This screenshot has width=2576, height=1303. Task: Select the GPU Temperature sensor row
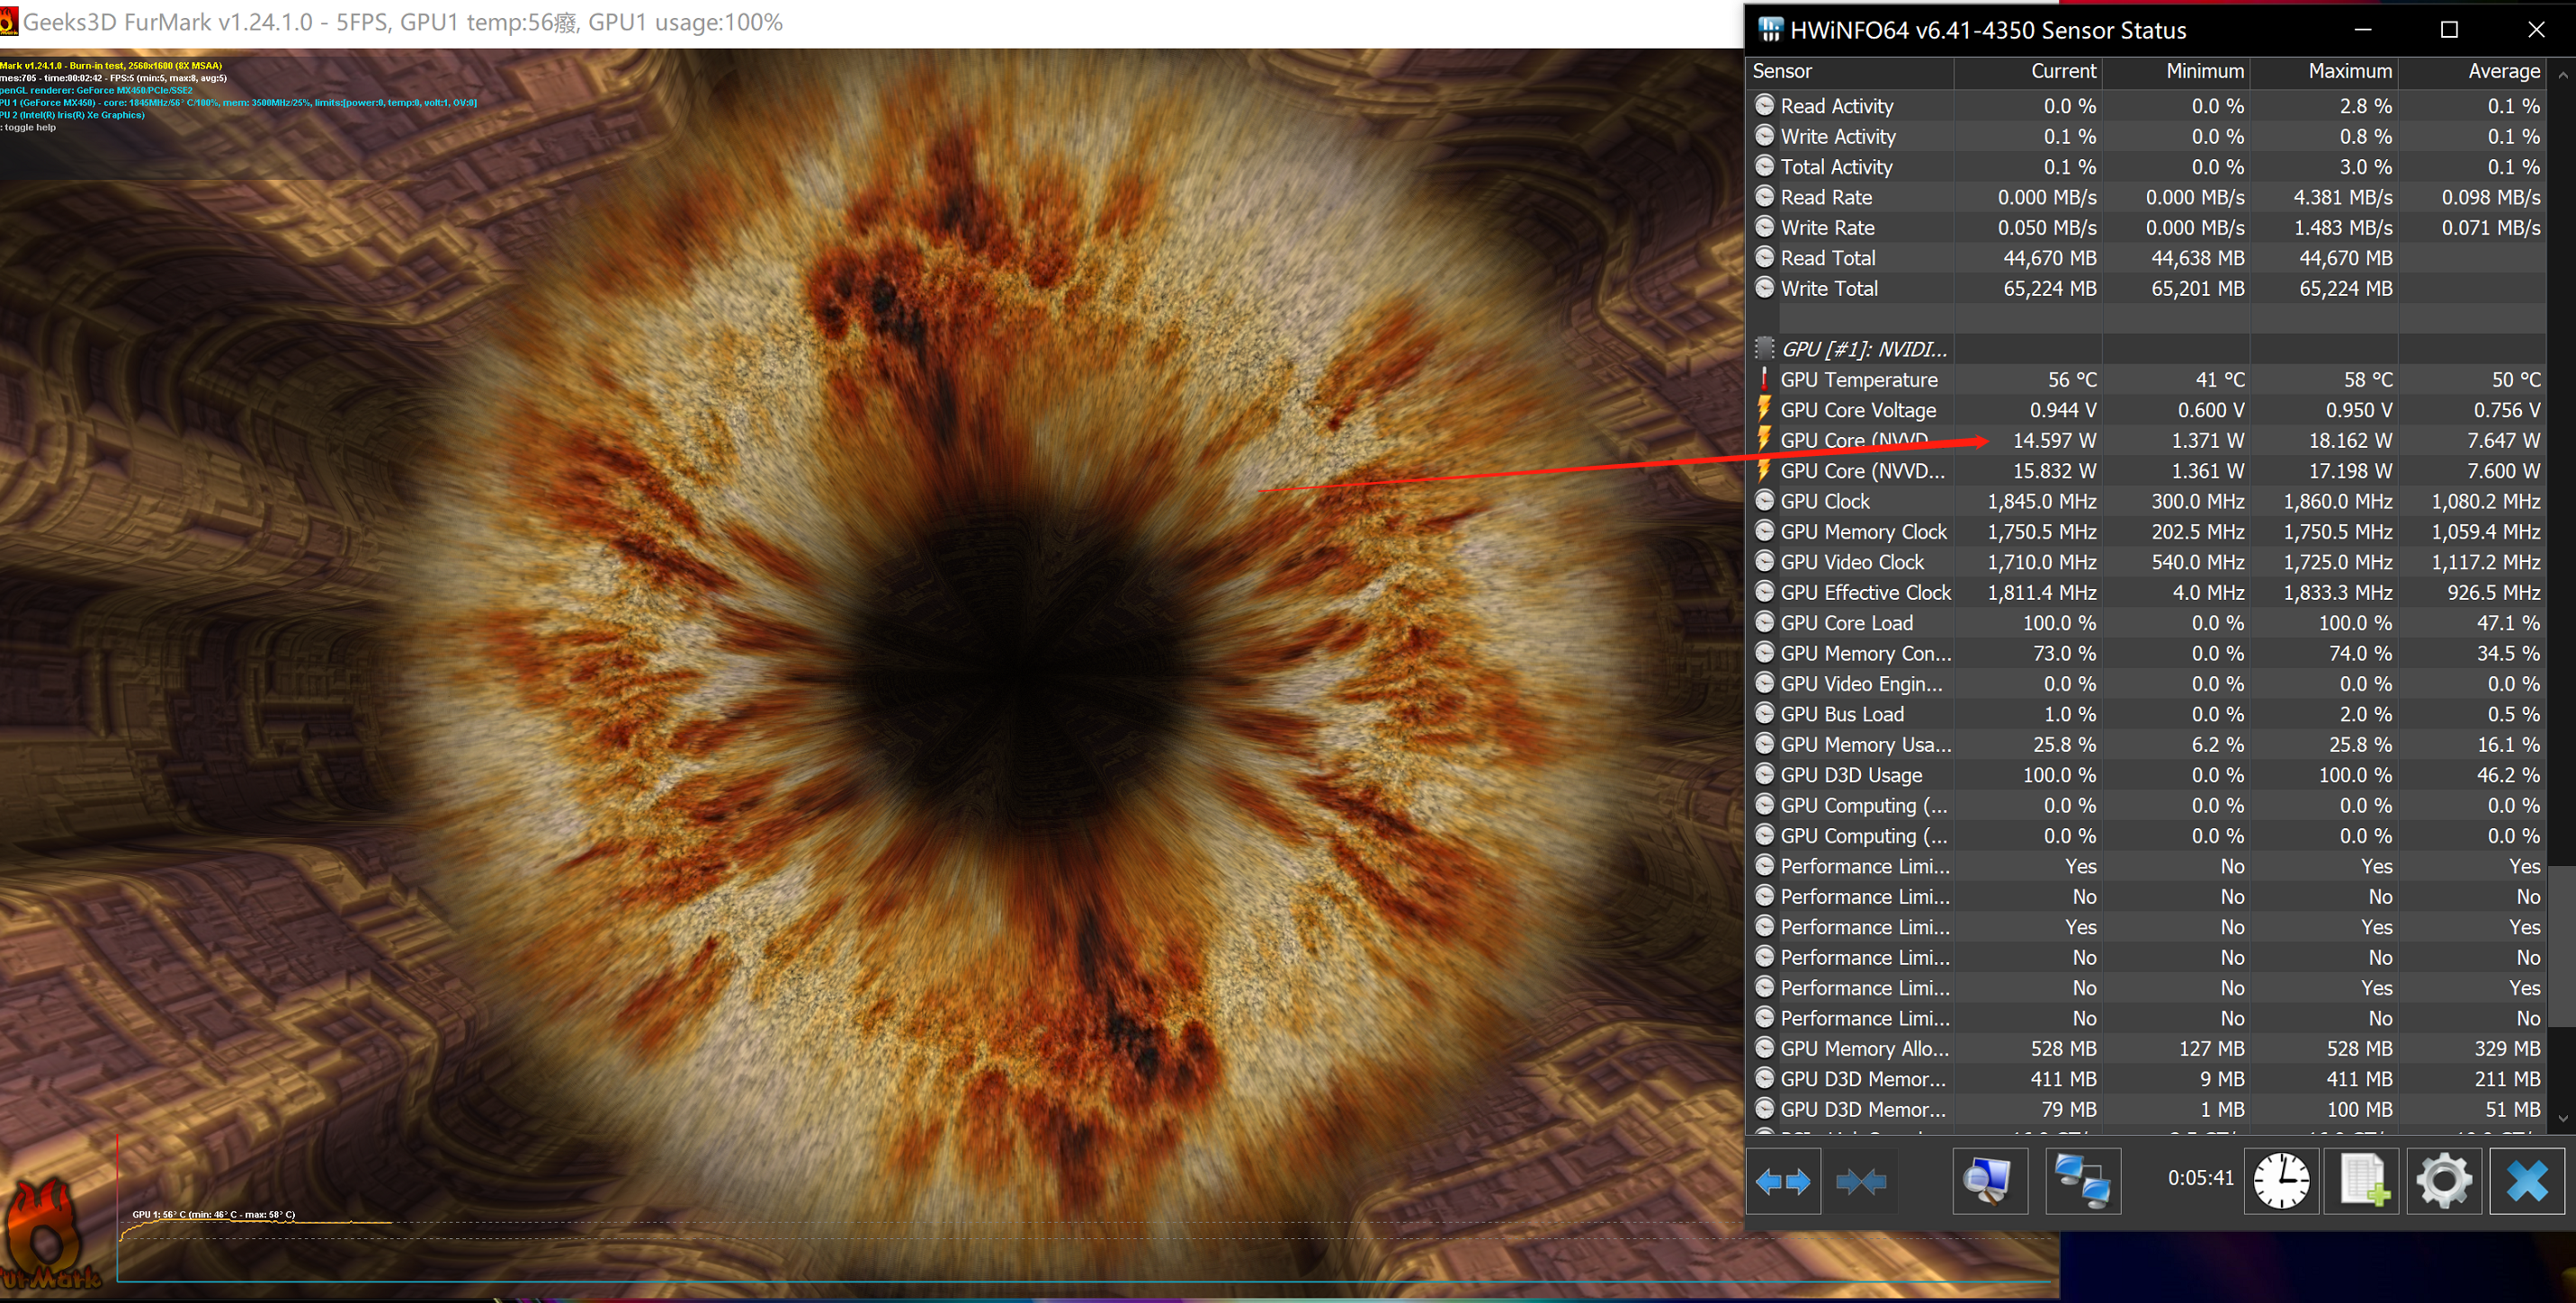point(1859,380)
